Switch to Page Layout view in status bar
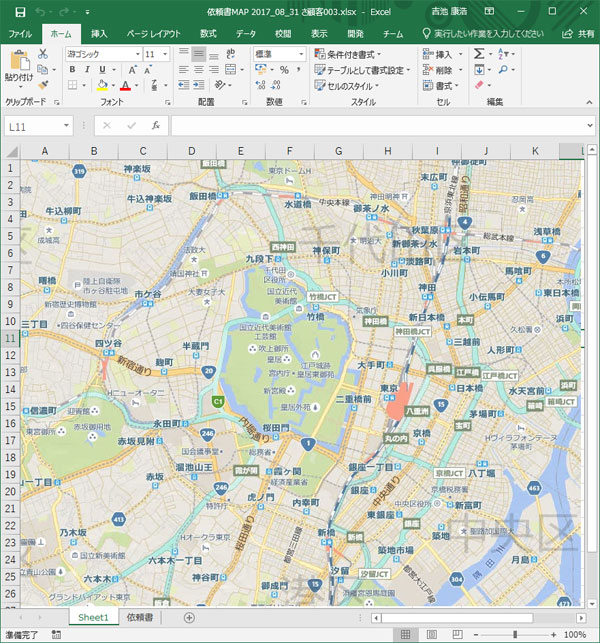Screen dimensions: 600x643 point(432,634)
